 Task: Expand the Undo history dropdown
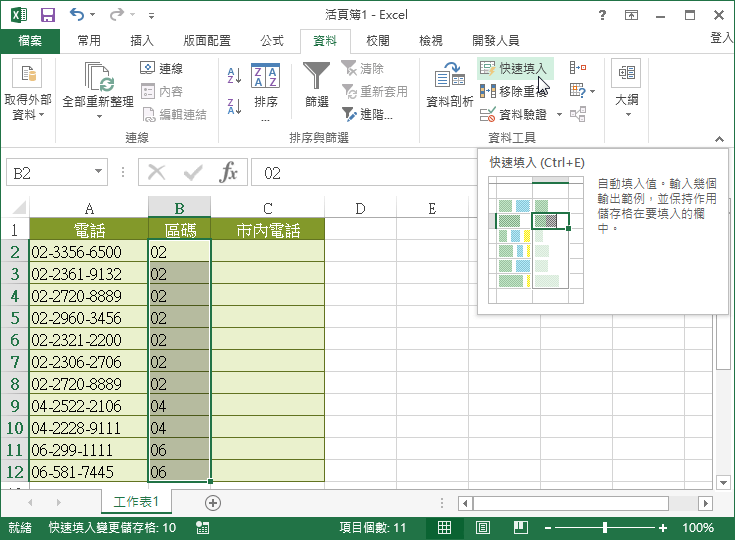tap(92, 15)
